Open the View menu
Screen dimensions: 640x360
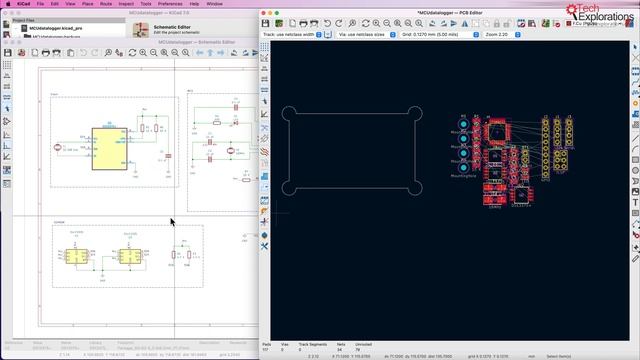pyautogui.click(x=70, y=4)
